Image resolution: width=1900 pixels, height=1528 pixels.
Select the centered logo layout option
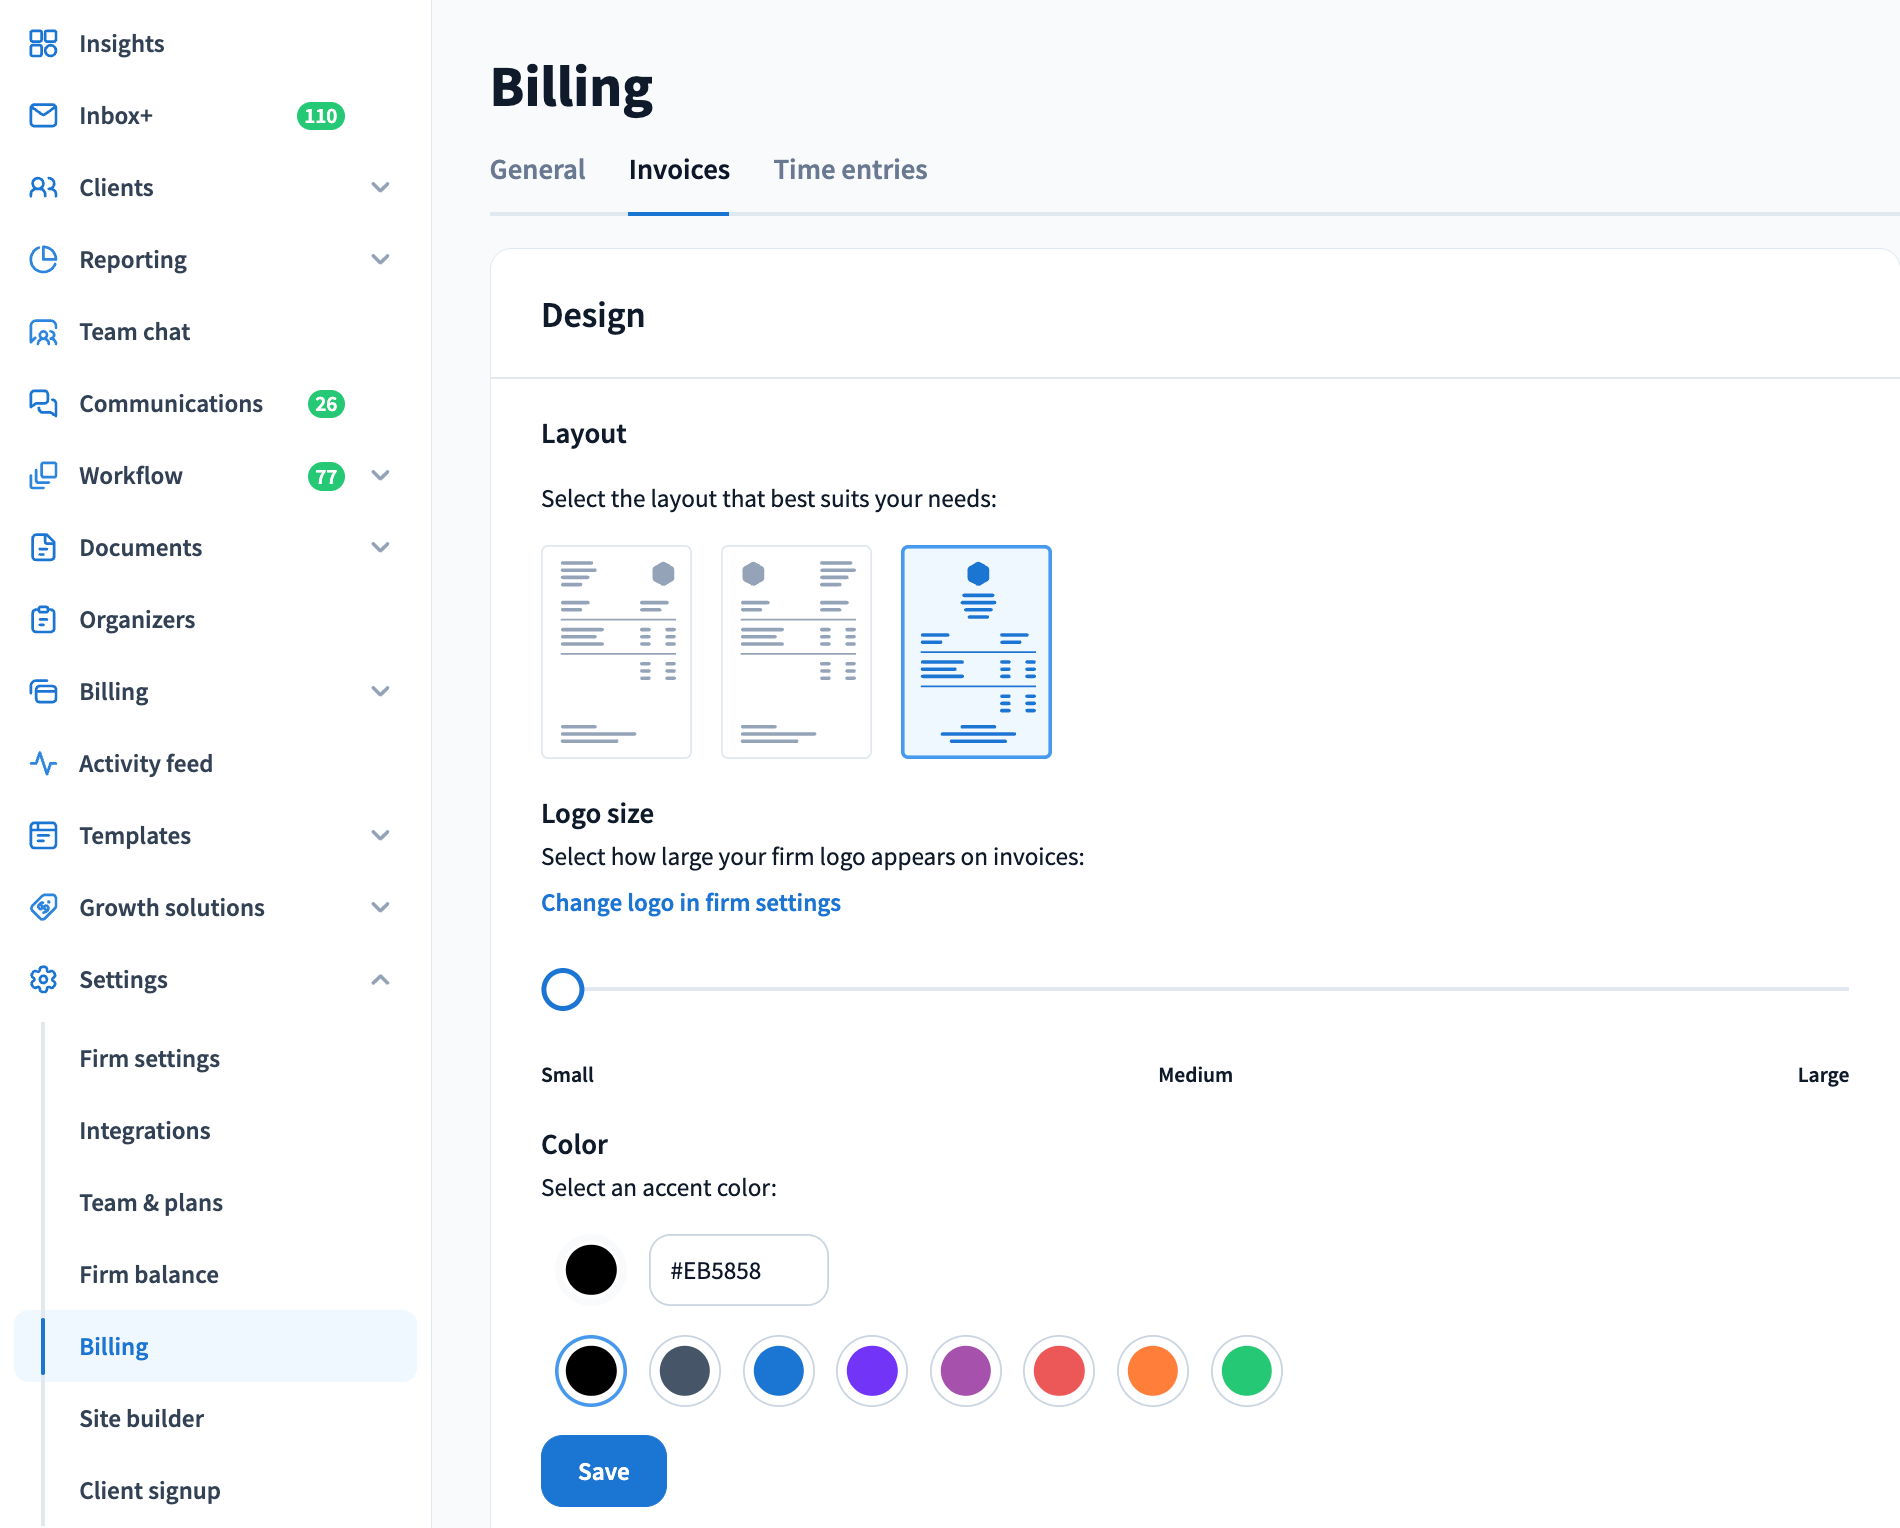tap(976, 652)
